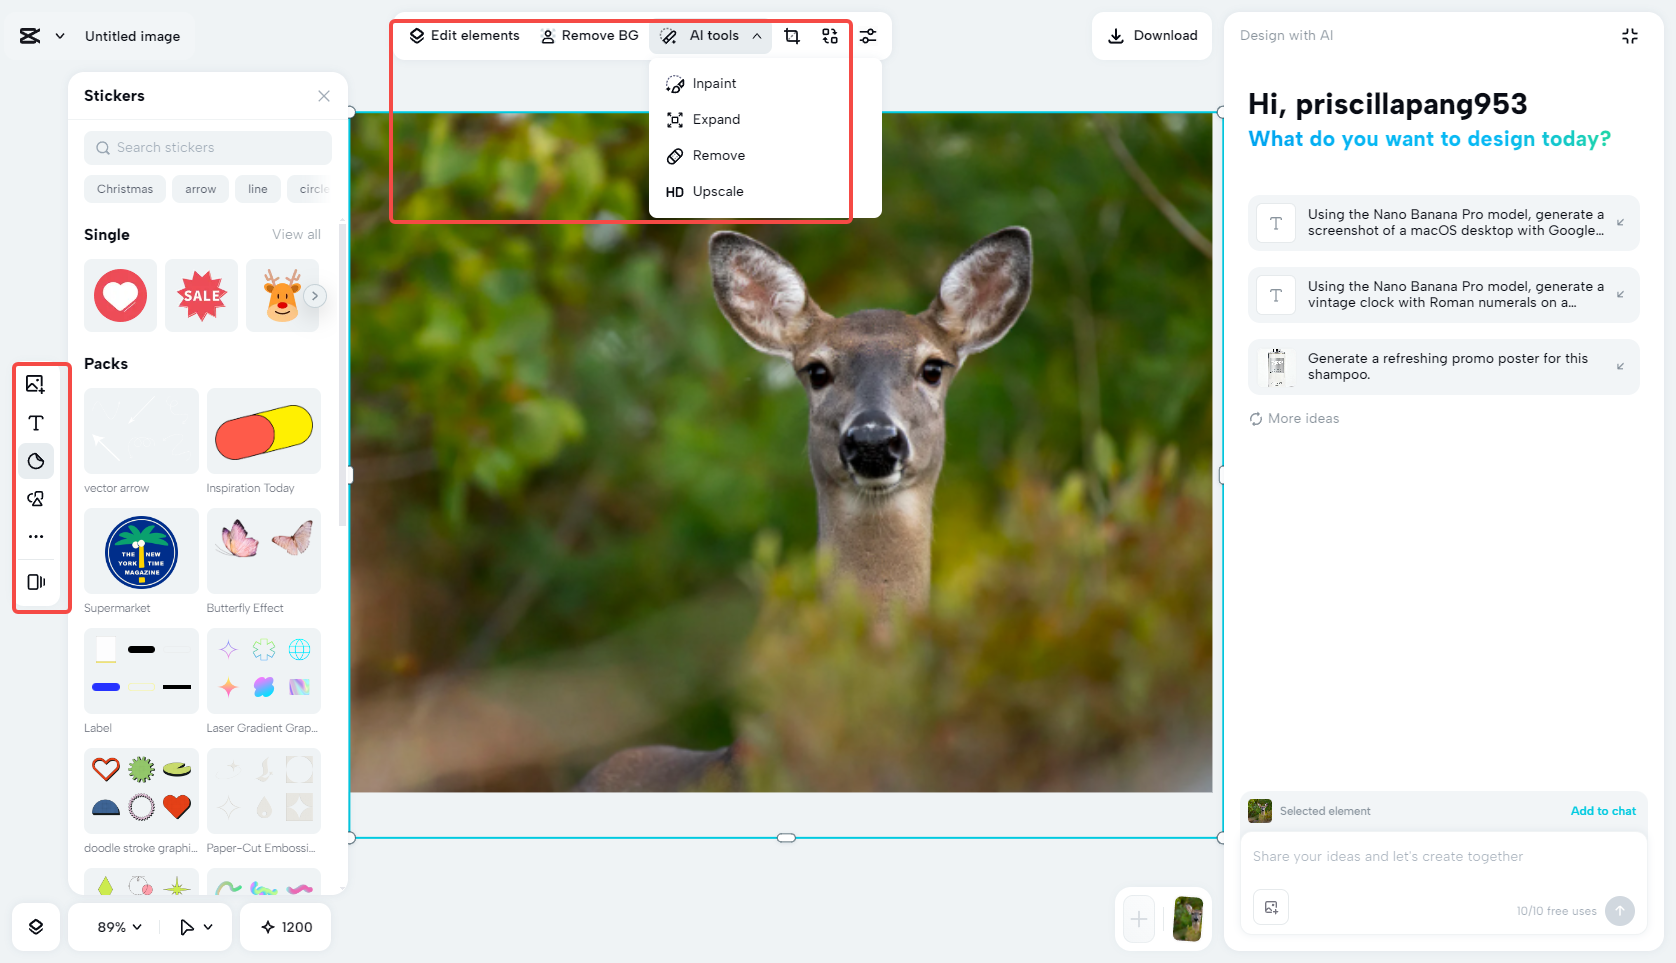Click the image attach icon in the chat box

pos(1271,907)
